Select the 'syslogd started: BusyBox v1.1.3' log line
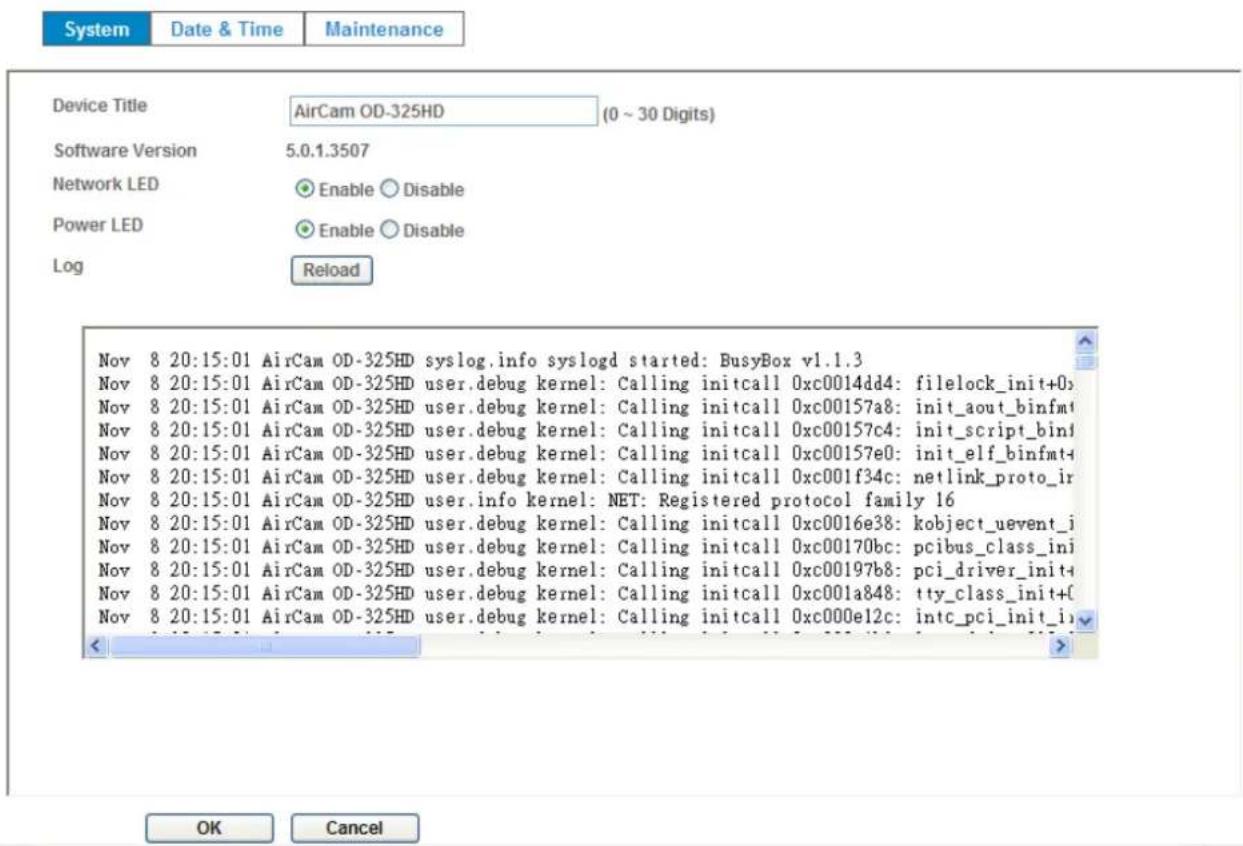 [x=480, y=359]
